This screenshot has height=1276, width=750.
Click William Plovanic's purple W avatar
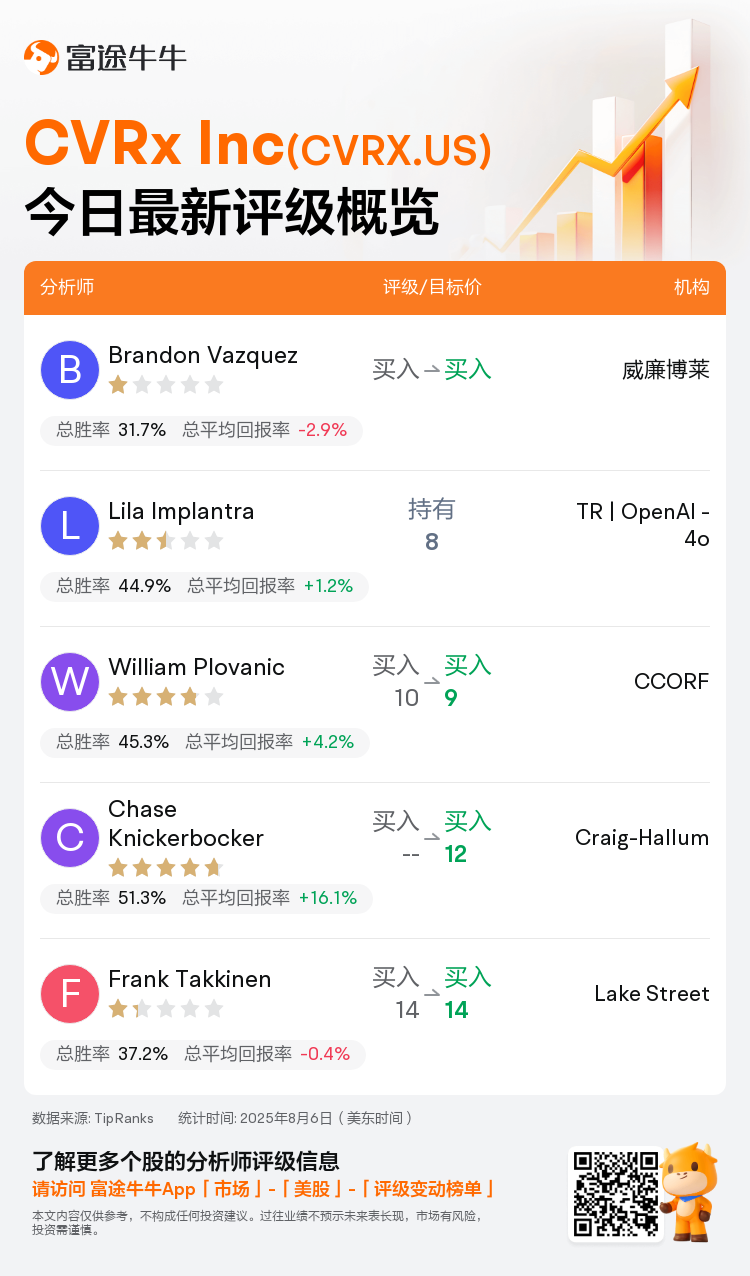tap(70, 681)
